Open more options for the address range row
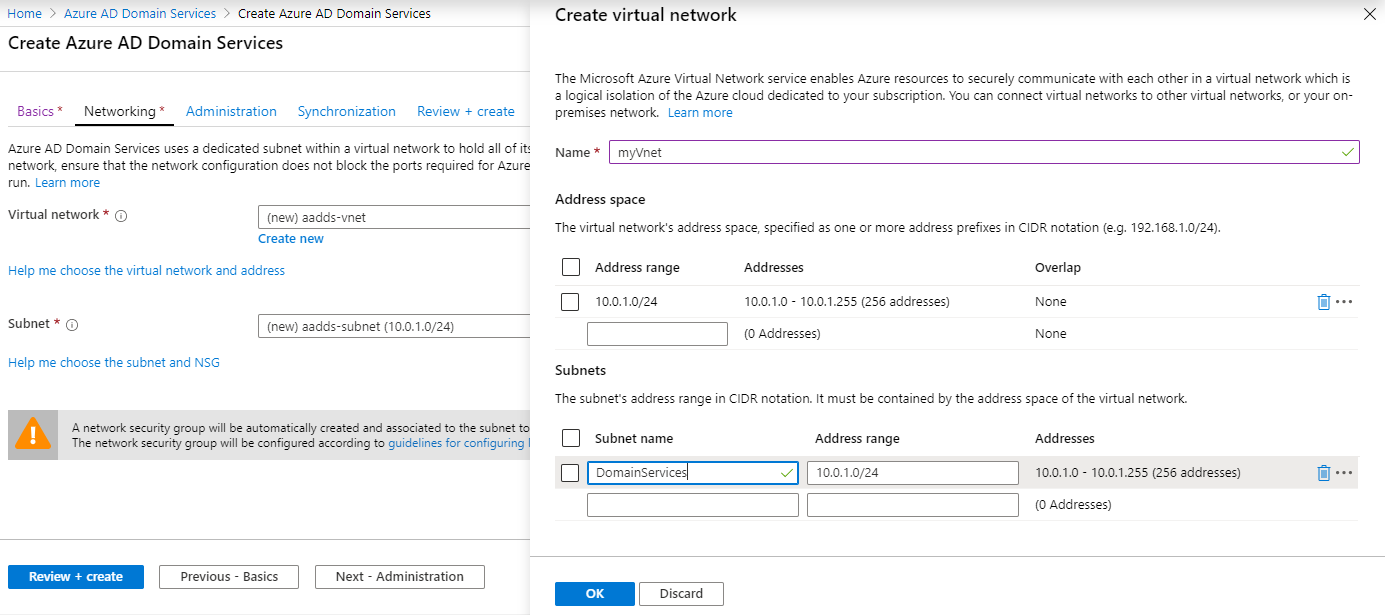The height and width of the screenshot is (615, 1385). point(1344,302)
